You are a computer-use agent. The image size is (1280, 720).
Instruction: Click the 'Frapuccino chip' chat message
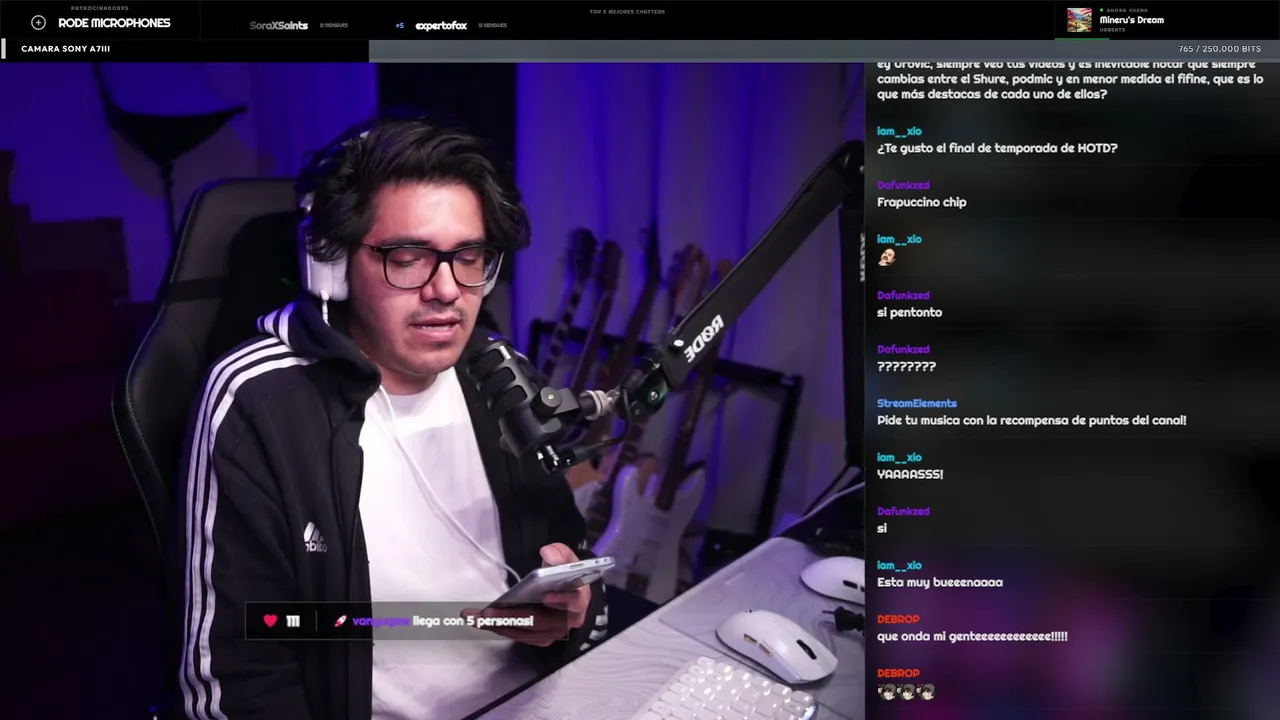922,202
